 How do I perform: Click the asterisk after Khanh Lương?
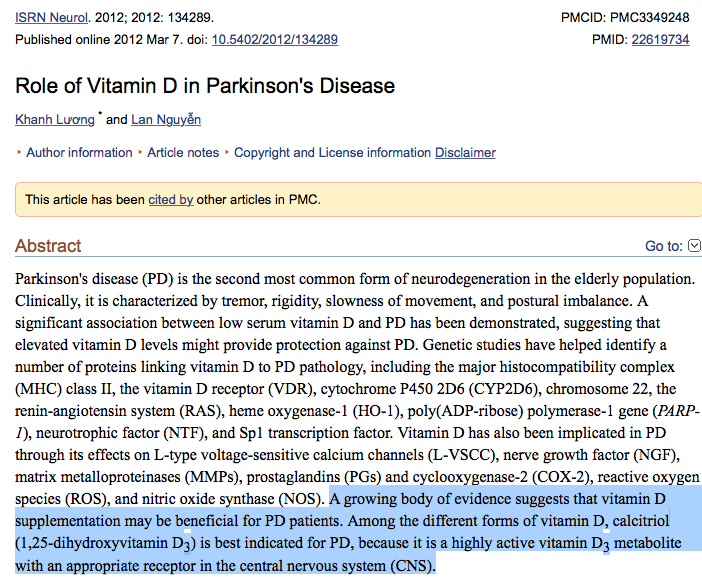click(x=100, y=116)
